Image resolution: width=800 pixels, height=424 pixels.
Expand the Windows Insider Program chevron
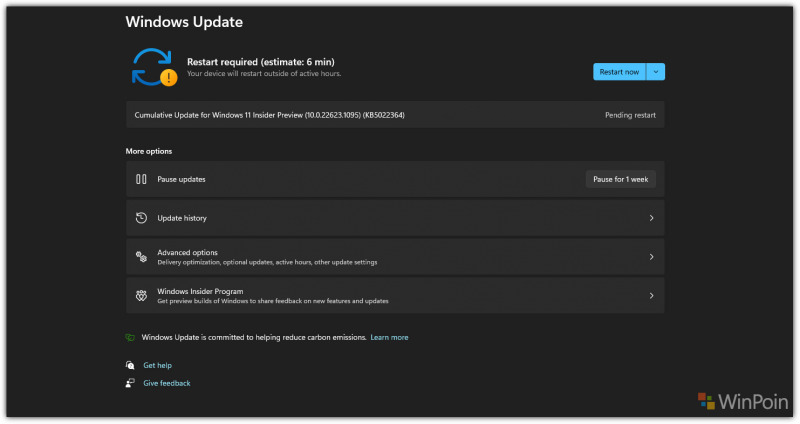coord(651,295)
